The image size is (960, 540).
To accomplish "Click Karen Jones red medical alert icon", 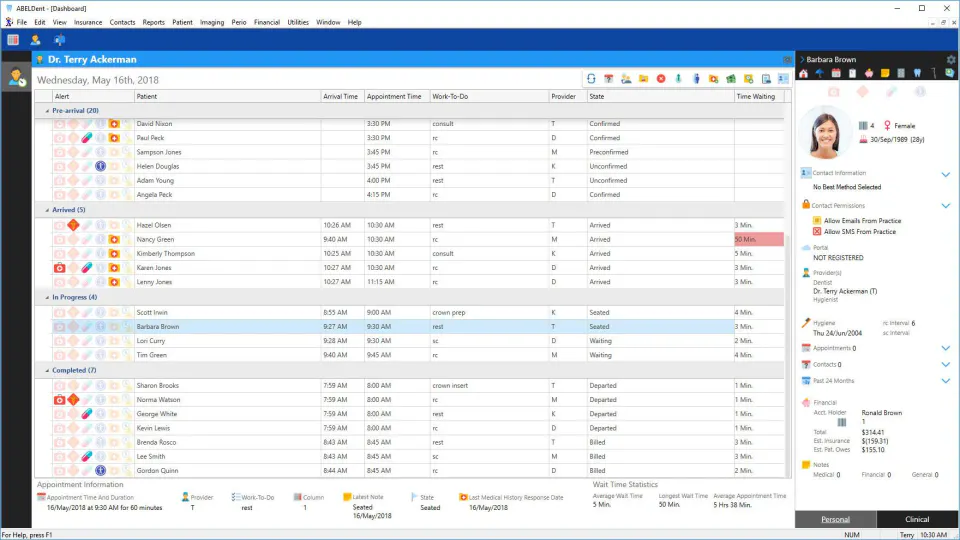I will (x=59, y=268).
